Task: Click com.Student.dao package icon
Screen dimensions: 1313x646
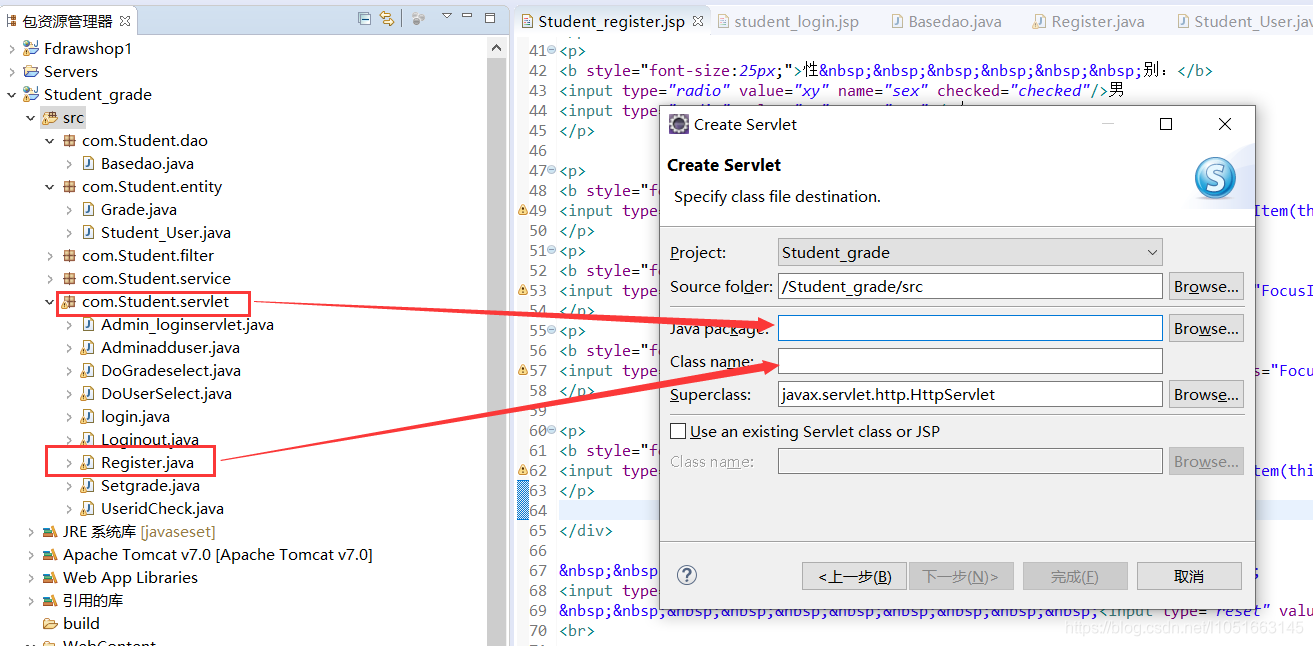Action: (69, 140)
